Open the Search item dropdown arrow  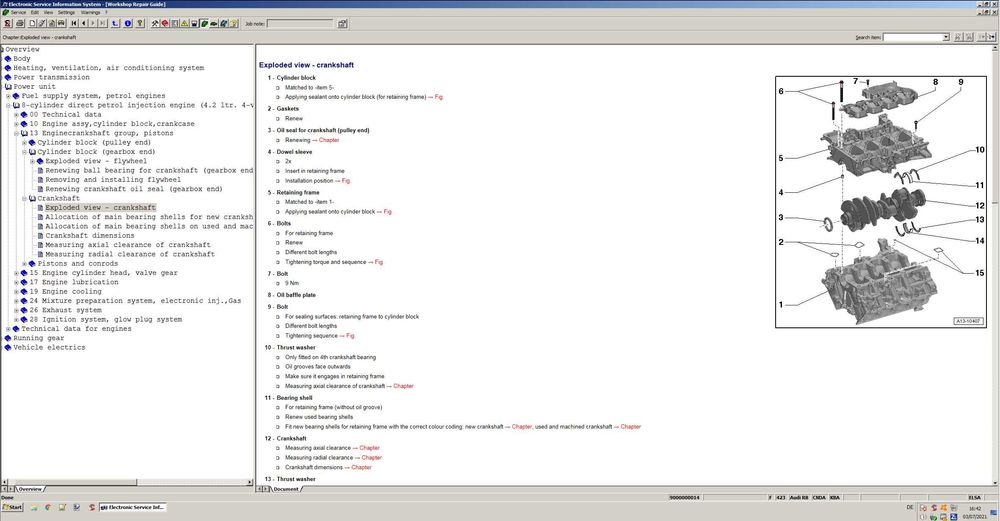point(946,37)
